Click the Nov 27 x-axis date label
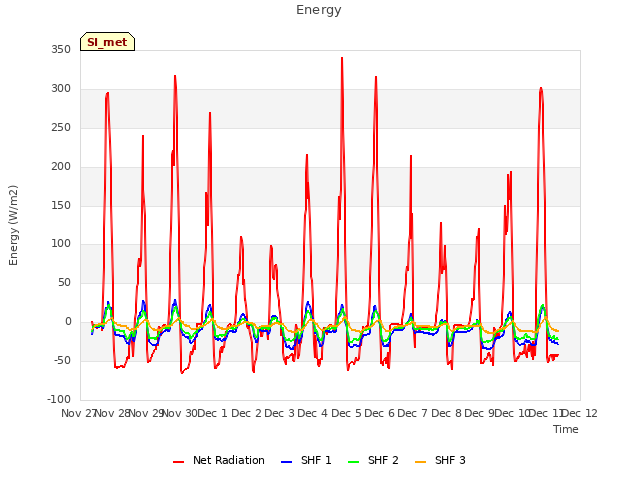640x480 pixels. [x=78, y=413]
